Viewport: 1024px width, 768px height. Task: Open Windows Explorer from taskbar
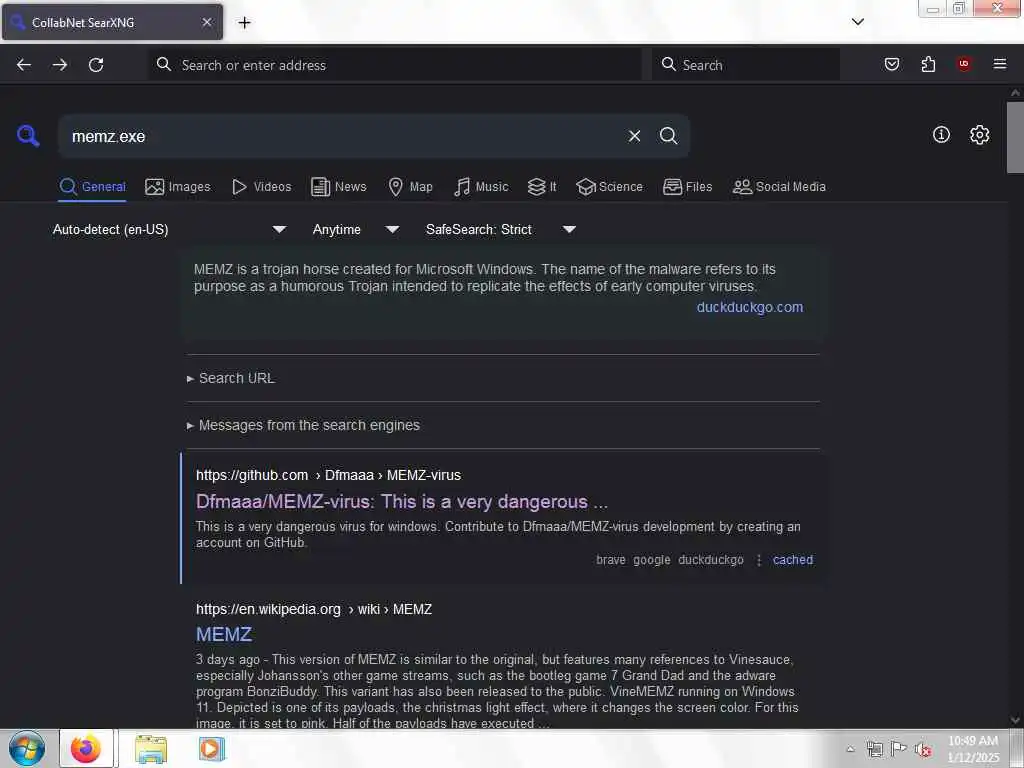tap(151, 748)
